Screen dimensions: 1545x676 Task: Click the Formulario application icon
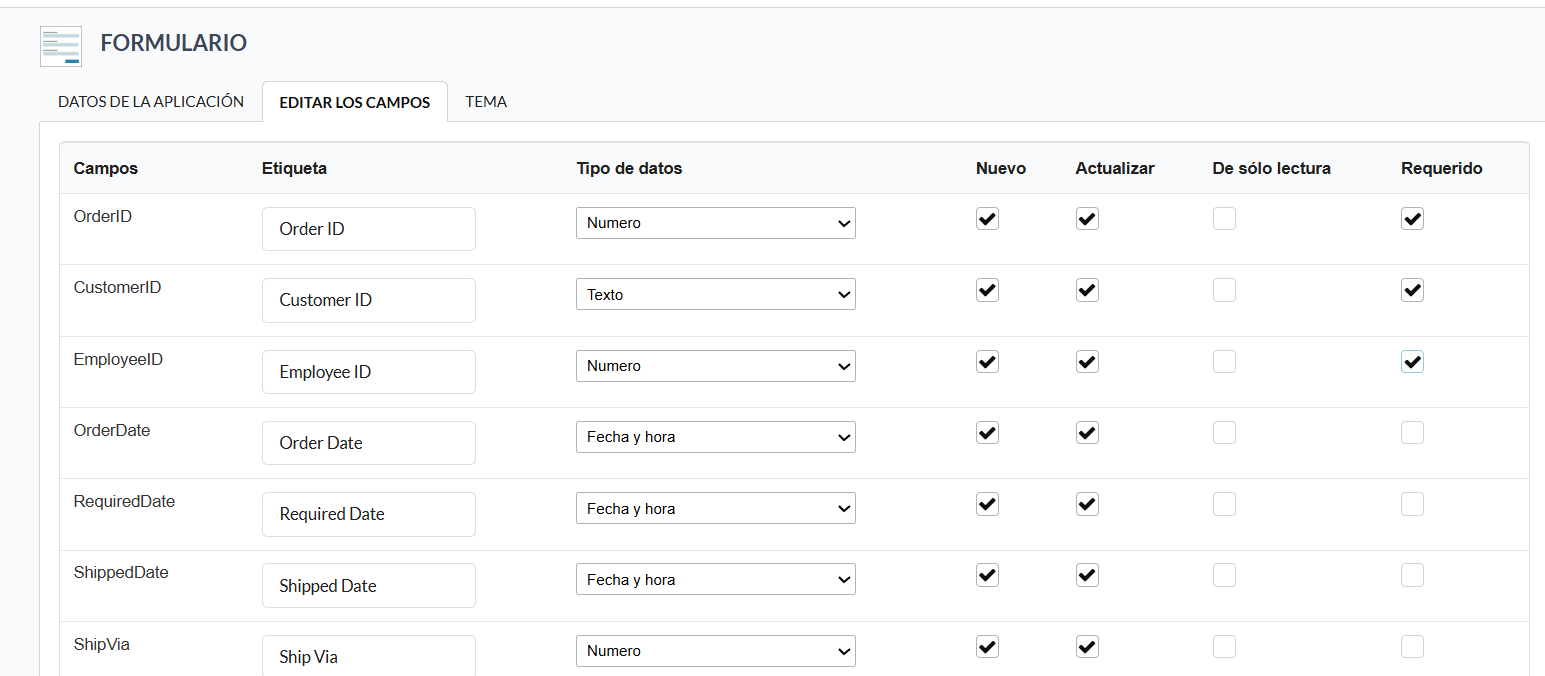coord(60,45)
